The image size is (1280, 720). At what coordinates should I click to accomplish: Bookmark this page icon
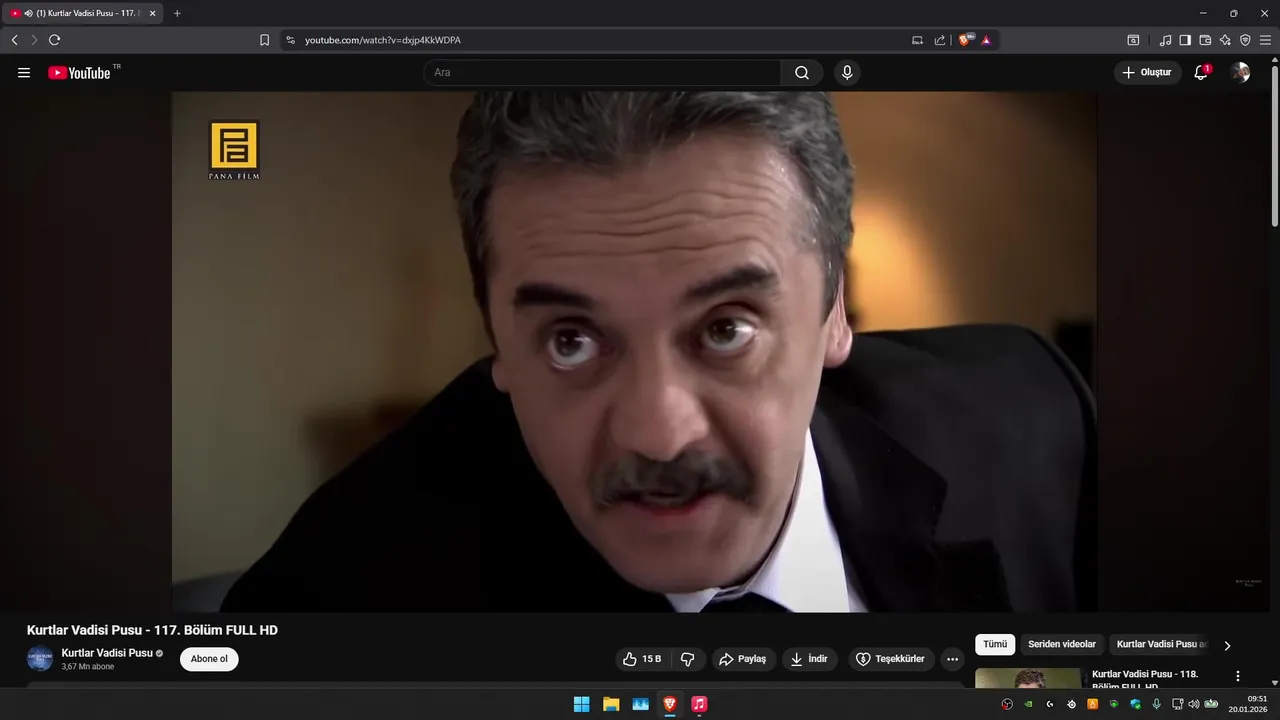coord(264,40)
